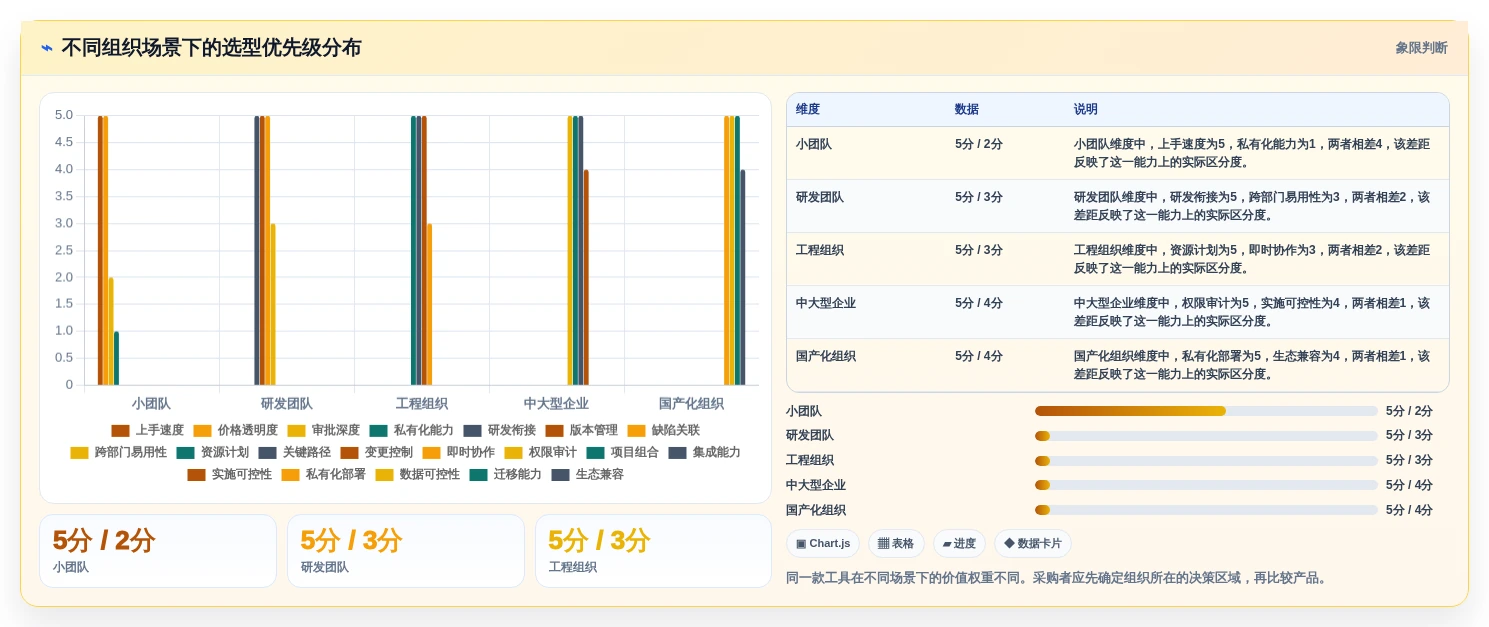
Task: Click the 国产化组织 label on the chart axis
Action: point(691,404)
